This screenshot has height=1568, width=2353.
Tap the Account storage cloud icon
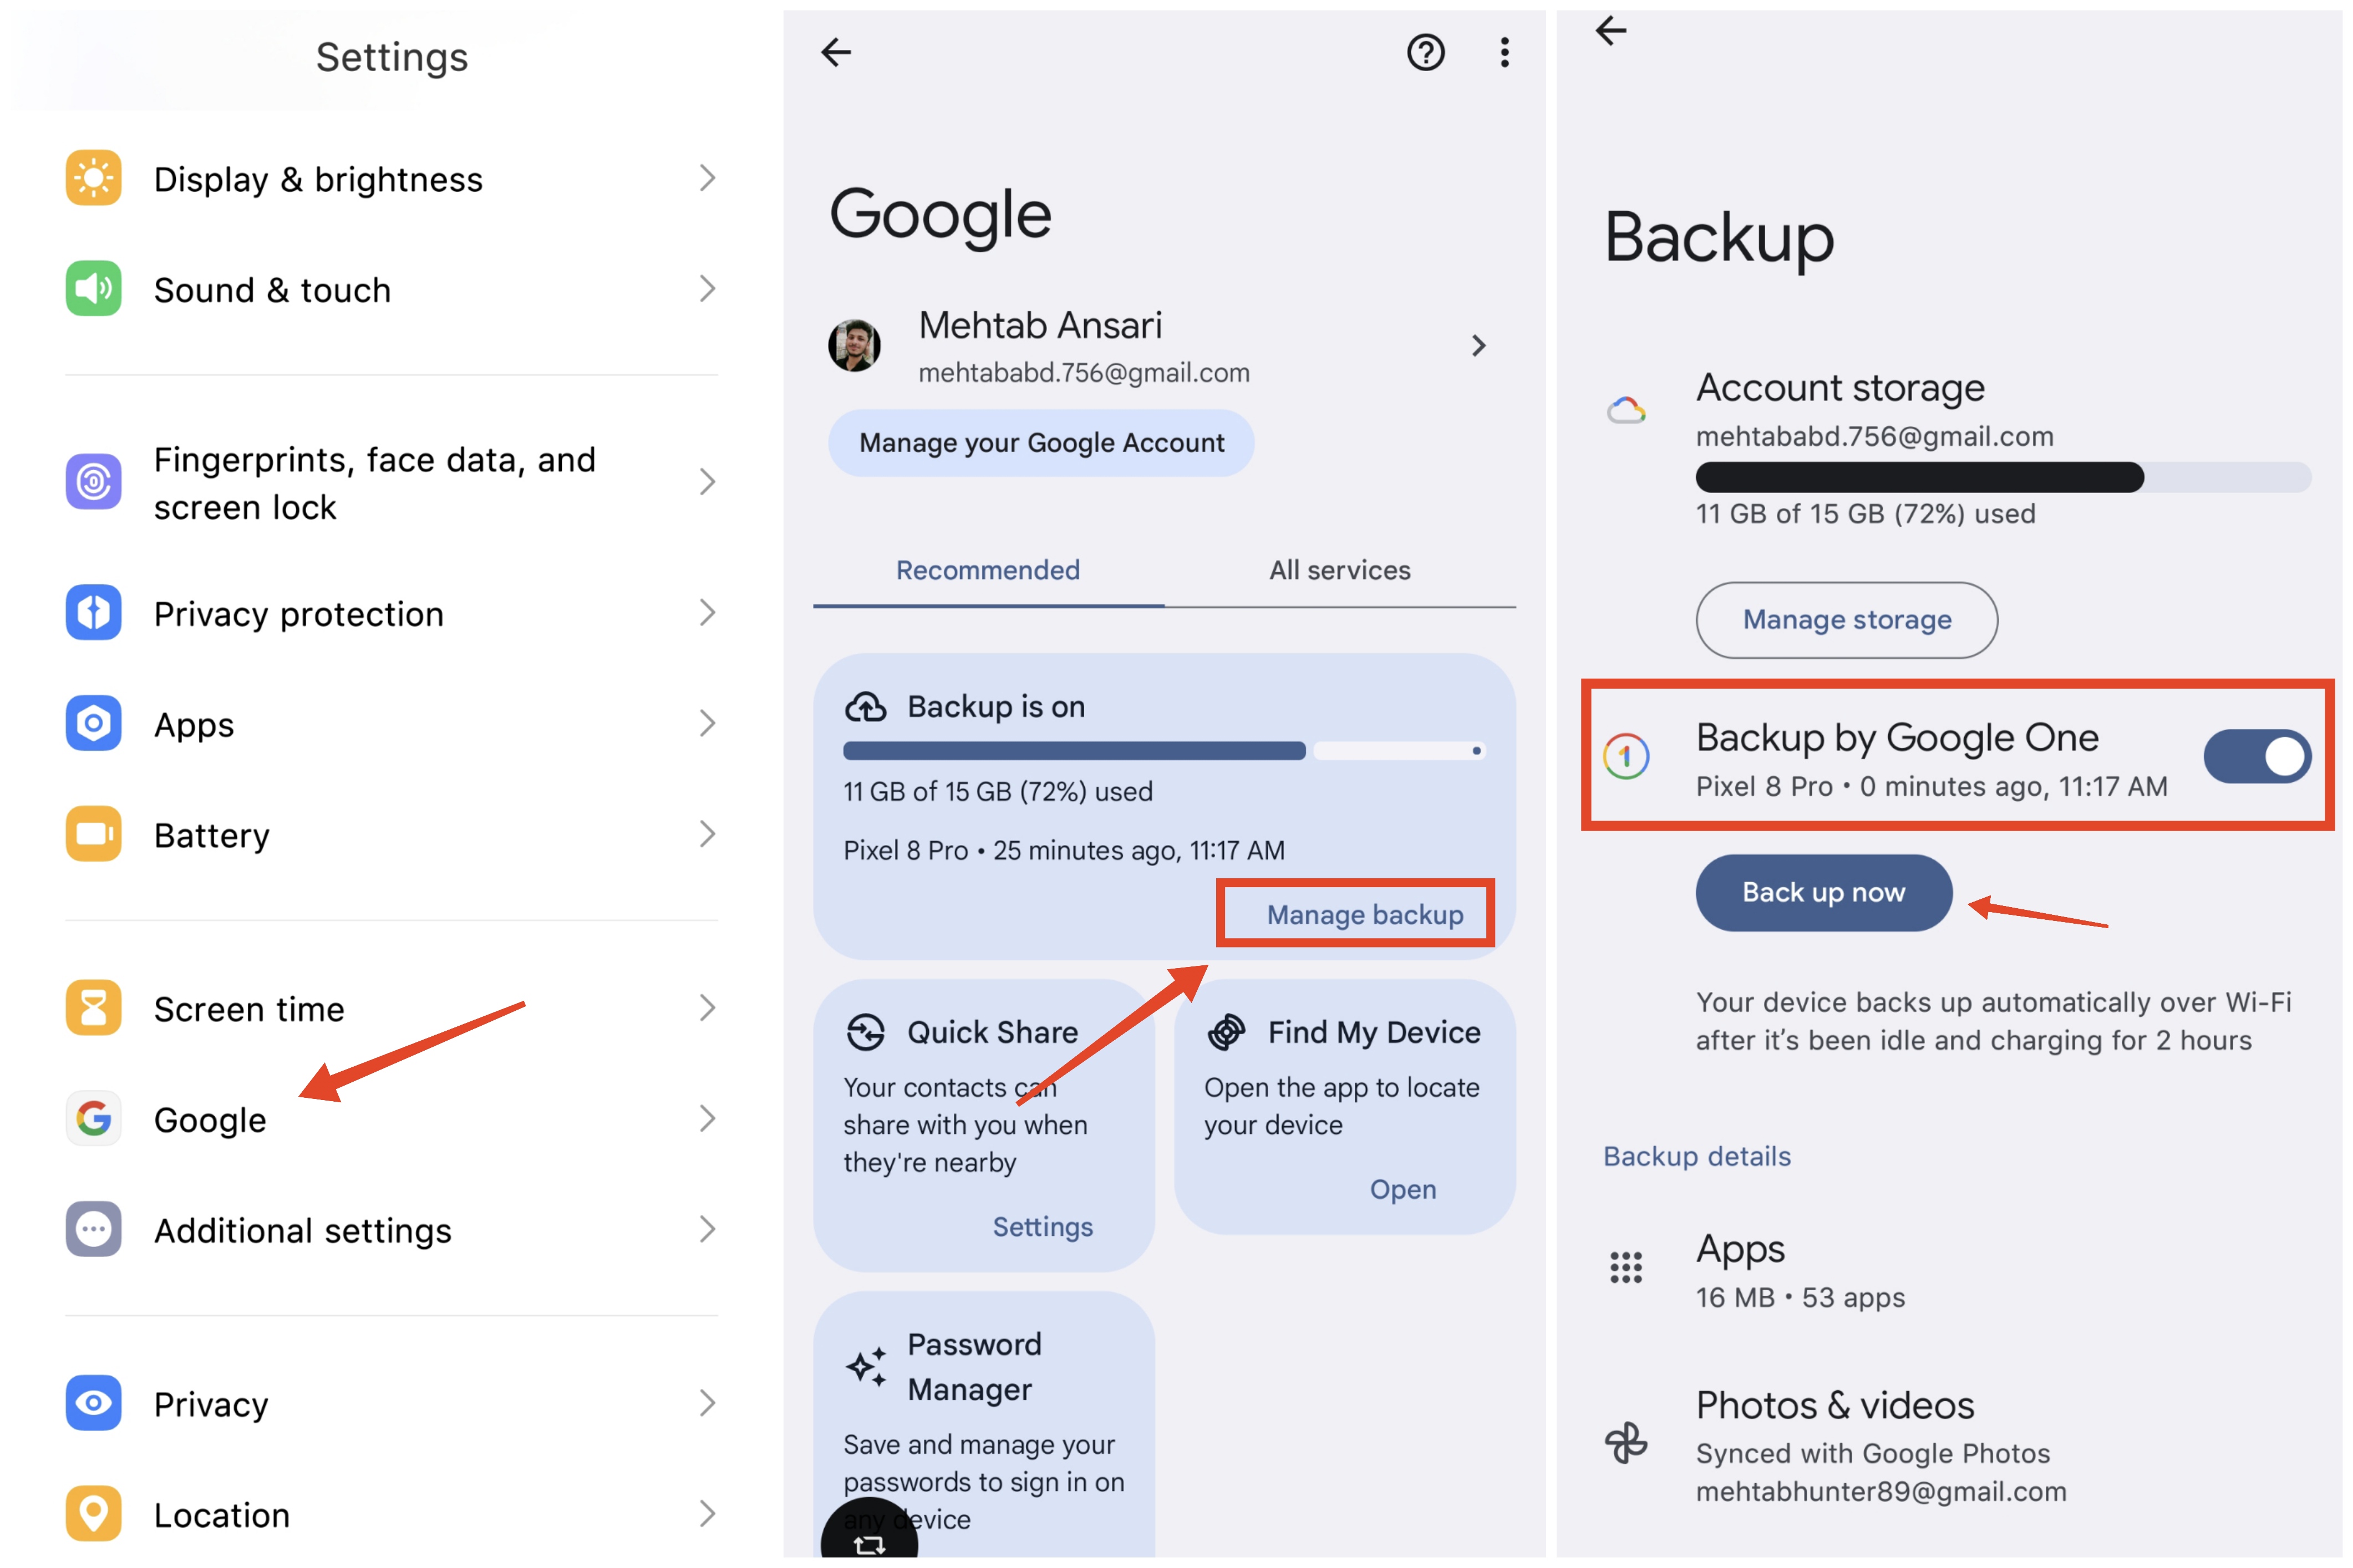click(x=1626, y=410)
